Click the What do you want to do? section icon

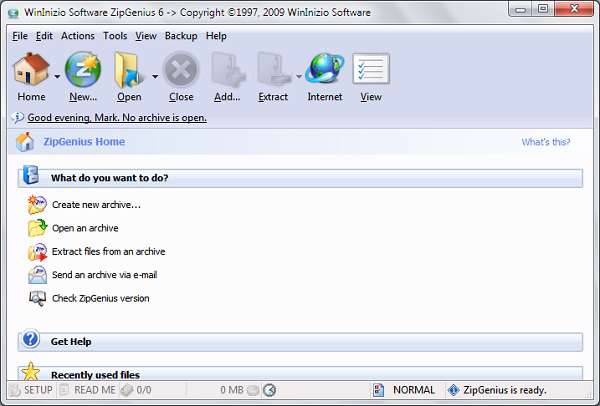click(x=31, y=175)
